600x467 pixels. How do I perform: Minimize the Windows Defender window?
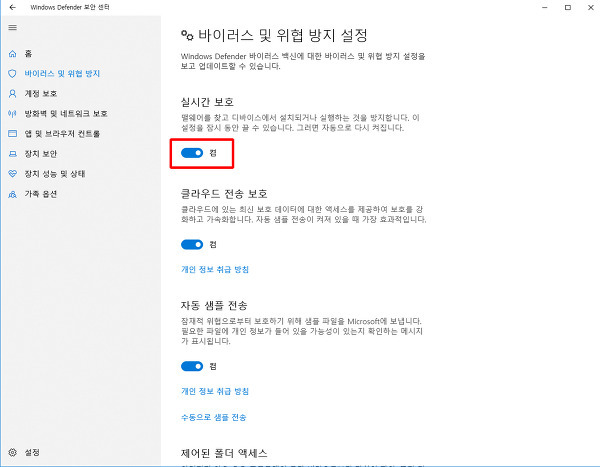tap(545, 7)
